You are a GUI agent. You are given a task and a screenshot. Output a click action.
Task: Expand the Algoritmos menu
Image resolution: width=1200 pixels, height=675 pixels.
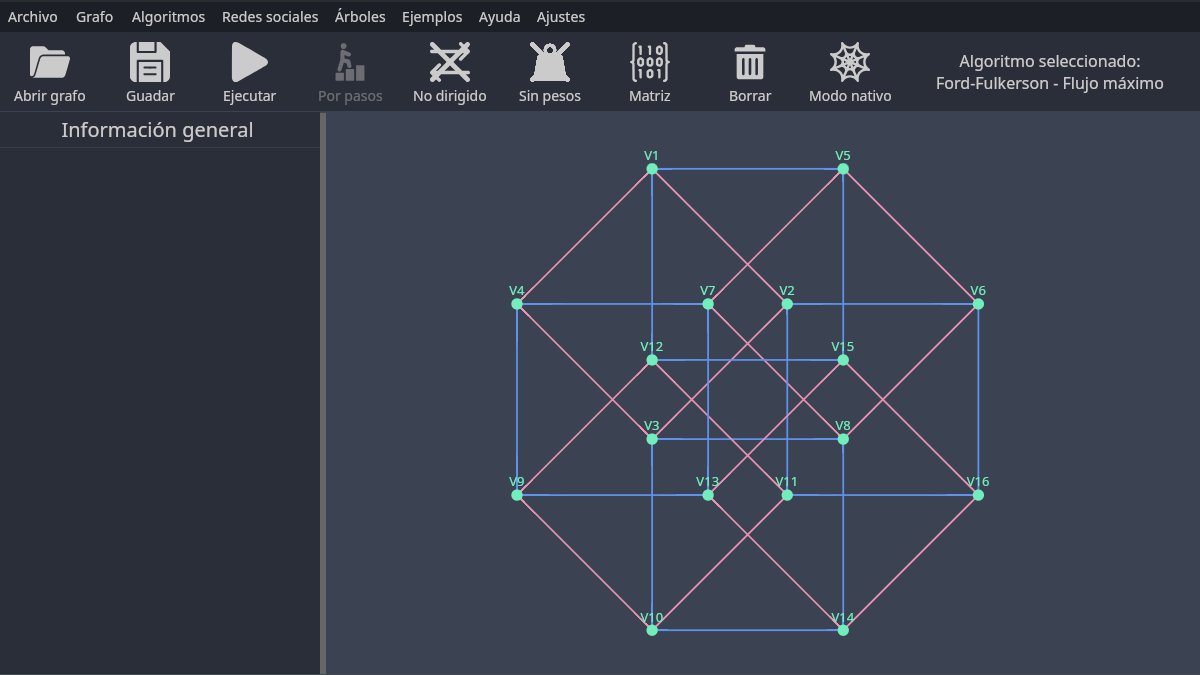168,17
